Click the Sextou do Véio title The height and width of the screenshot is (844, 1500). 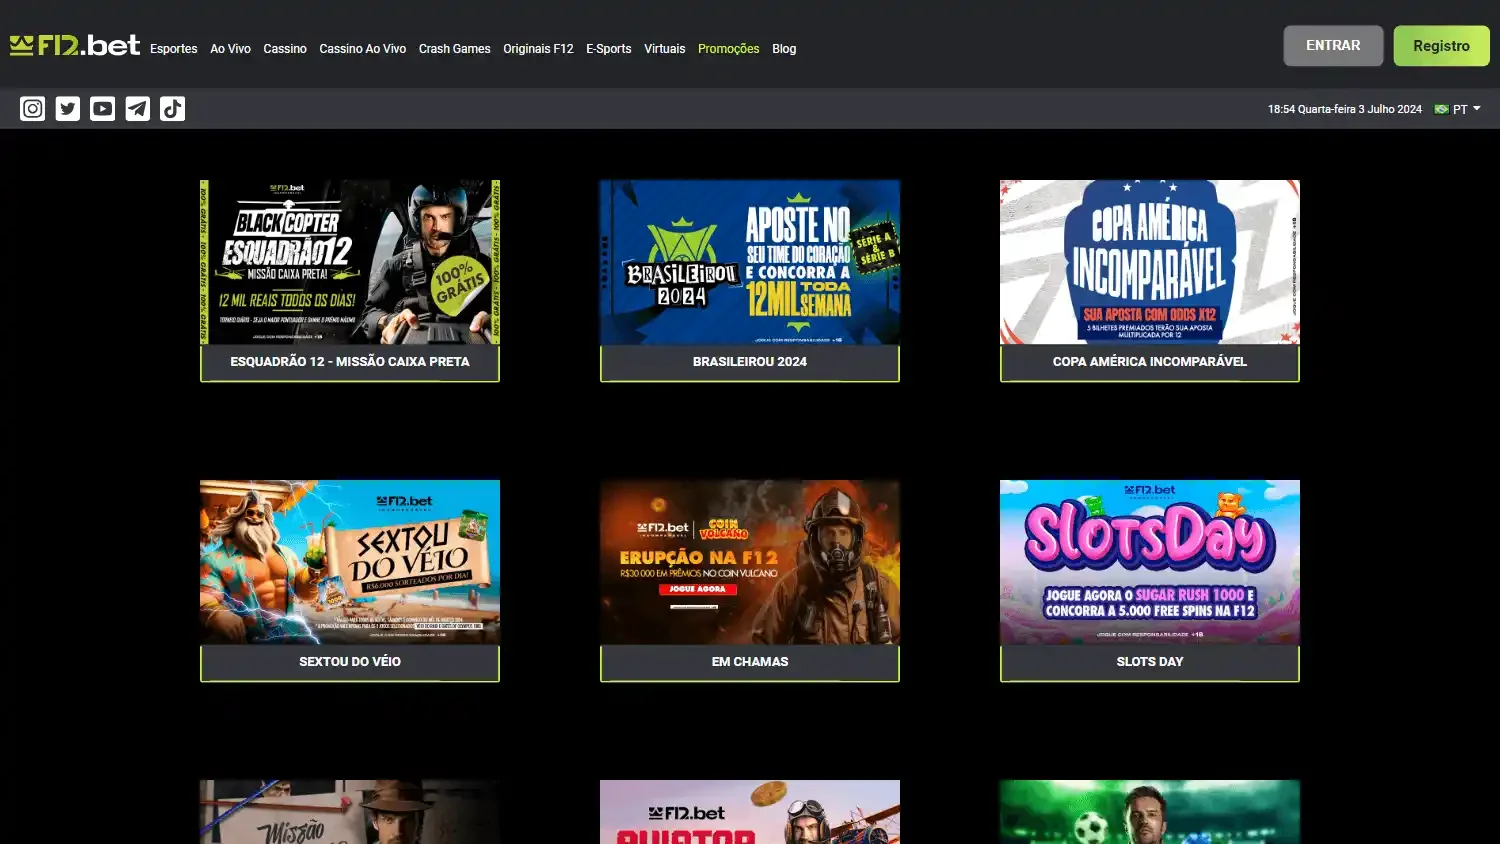pos(350,662)
